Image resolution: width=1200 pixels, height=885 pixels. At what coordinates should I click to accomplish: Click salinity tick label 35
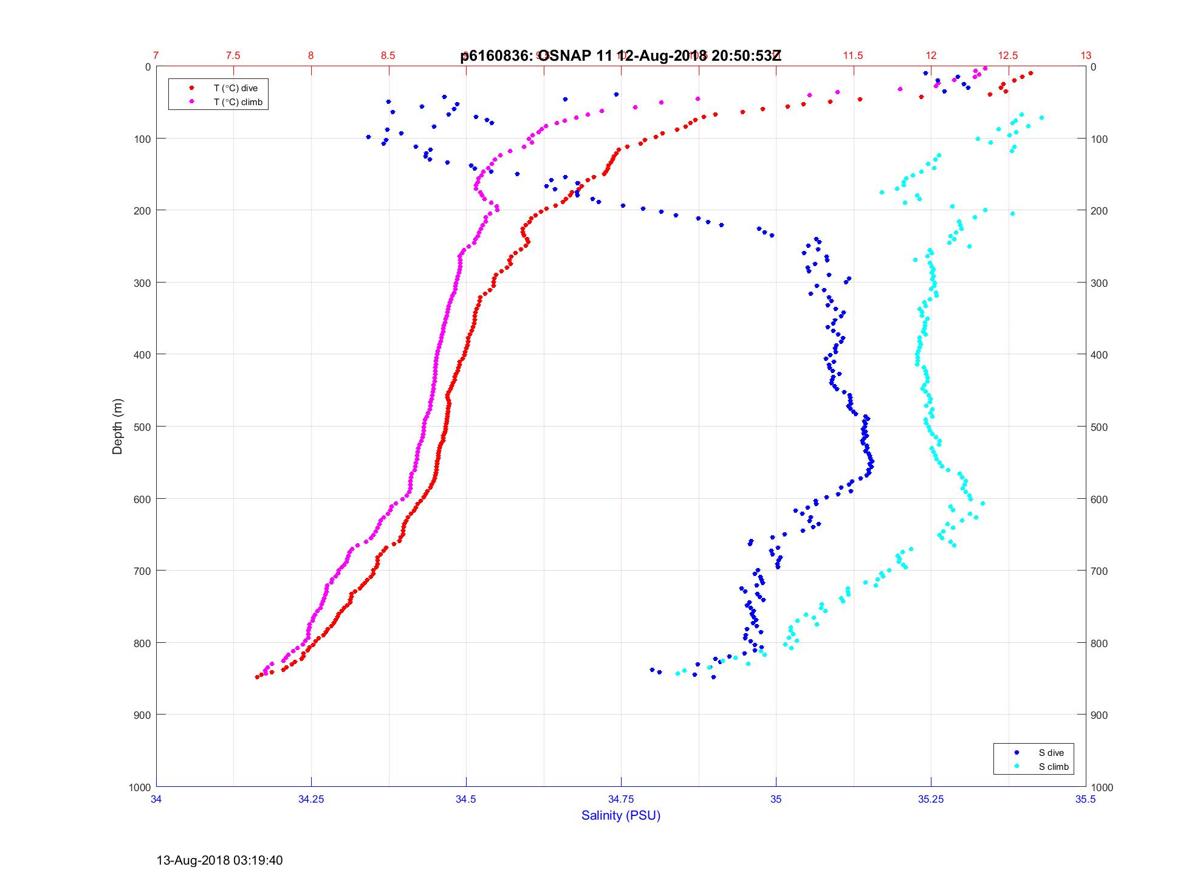coord(776,800)
